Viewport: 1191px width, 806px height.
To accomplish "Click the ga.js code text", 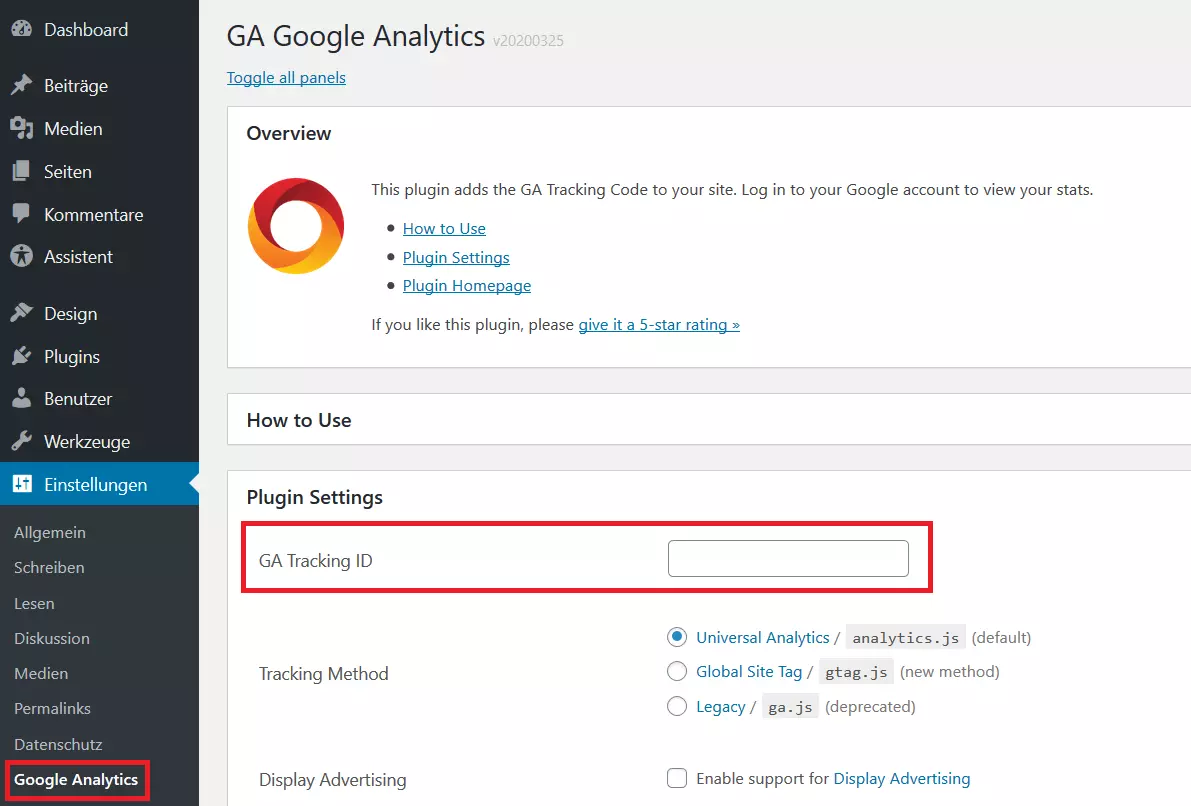I will pos(790,707).
